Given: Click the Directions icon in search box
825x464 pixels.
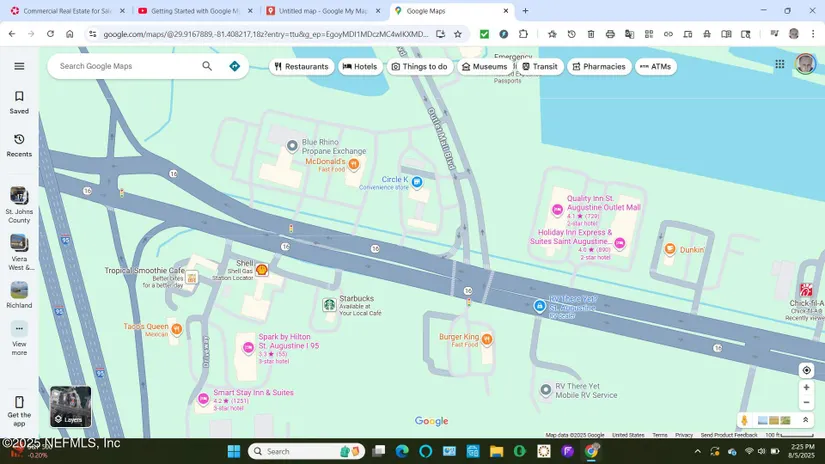Looking at the screenshot, I should pyautogui.click(x=234, y=66).
